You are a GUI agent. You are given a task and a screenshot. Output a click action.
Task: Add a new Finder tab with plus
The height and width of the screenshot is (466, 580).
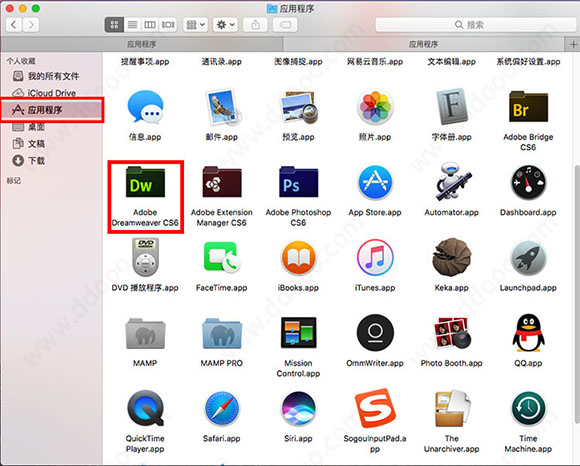(573, 44)
